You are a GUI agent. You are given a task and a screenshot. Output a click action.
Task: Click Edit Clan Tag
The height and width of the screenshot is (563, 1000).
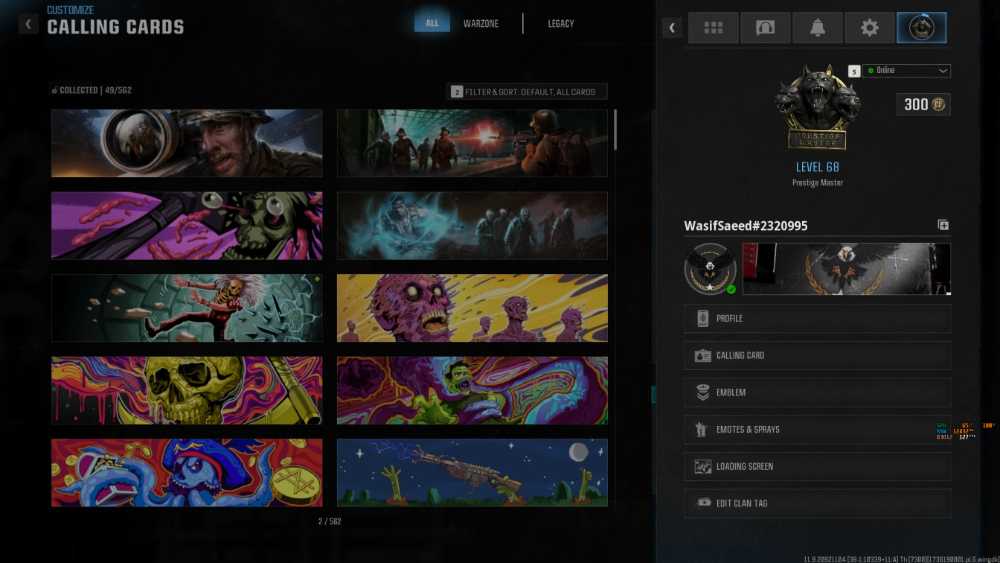pos(817,503)
